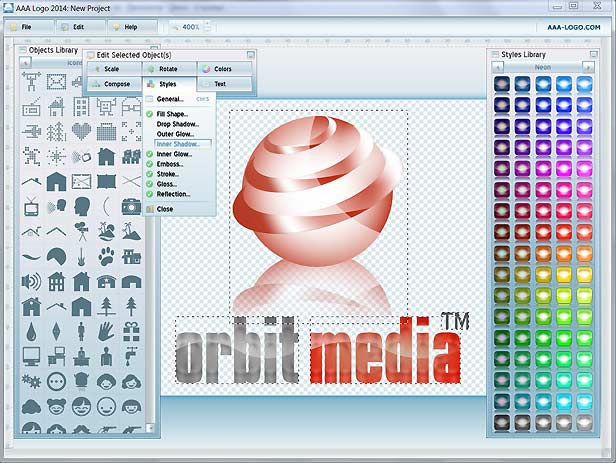Select the pixelated snowflake icon

[x=57, y=157]
